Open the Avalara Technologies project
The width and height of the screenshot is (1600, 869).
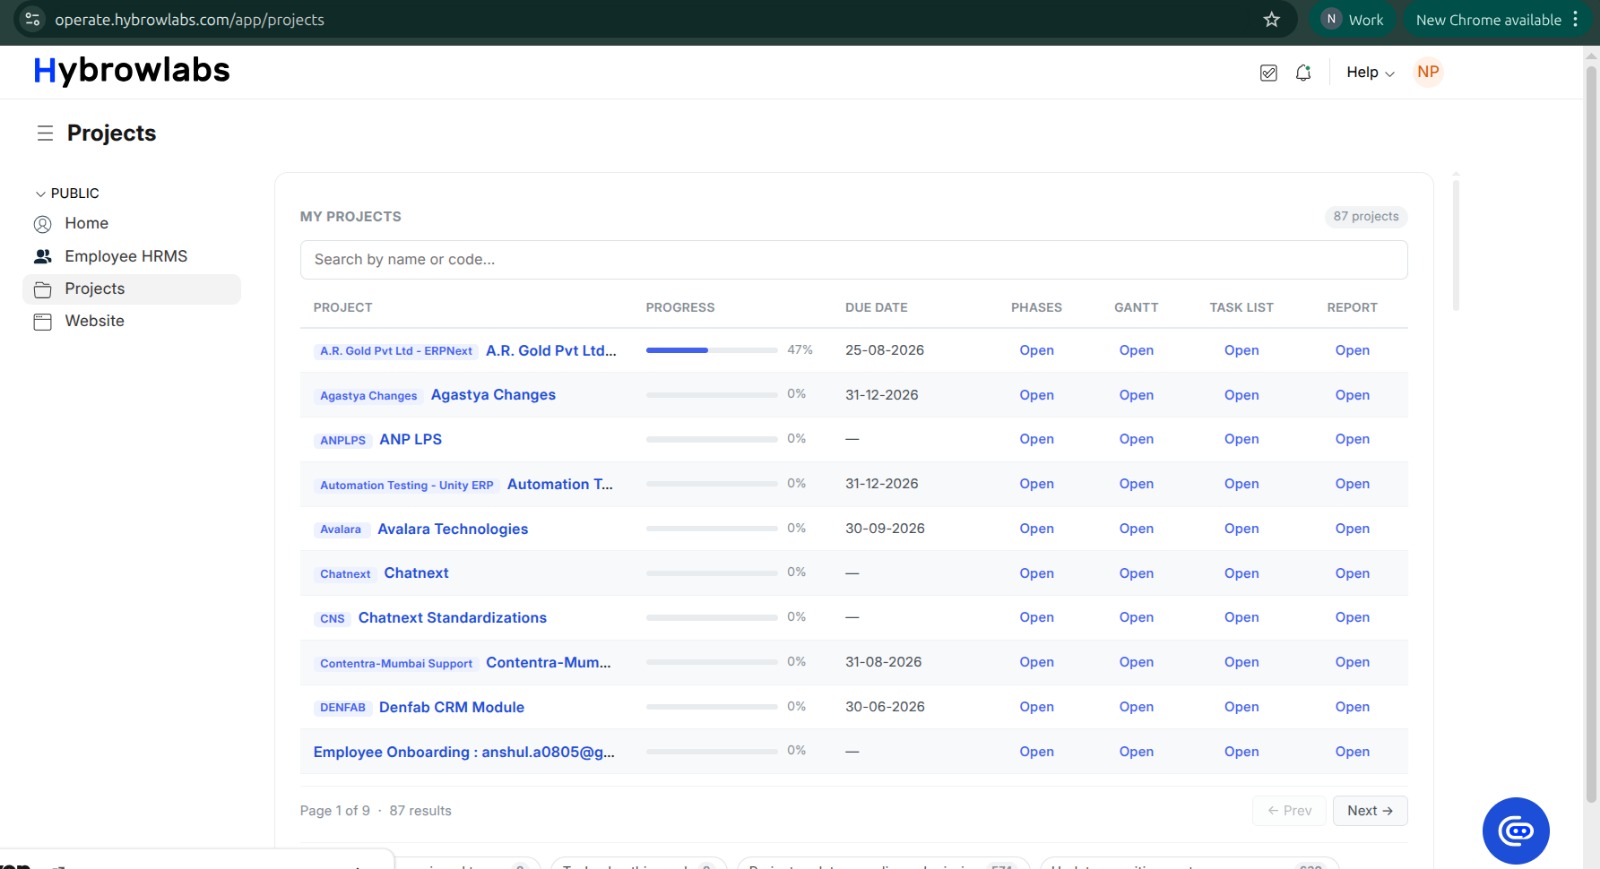[x=452, y=529]
